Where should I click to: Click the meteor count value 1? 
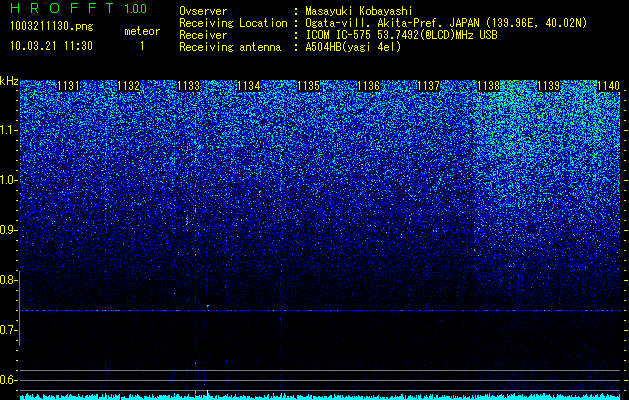click(142, 46)
